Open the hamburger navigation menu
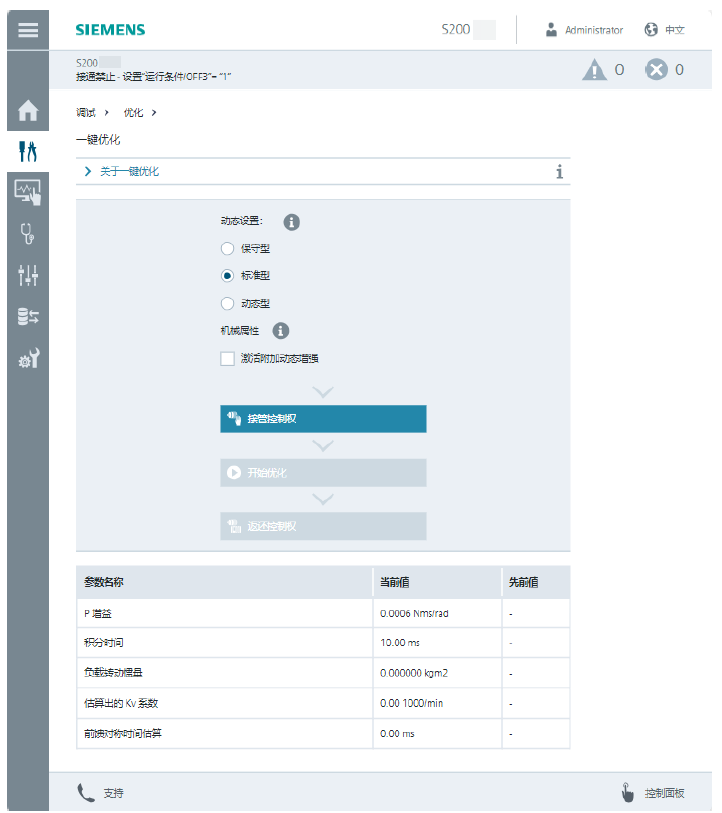Viewport: 722px width, 813px height. click(x=28, y=30)
